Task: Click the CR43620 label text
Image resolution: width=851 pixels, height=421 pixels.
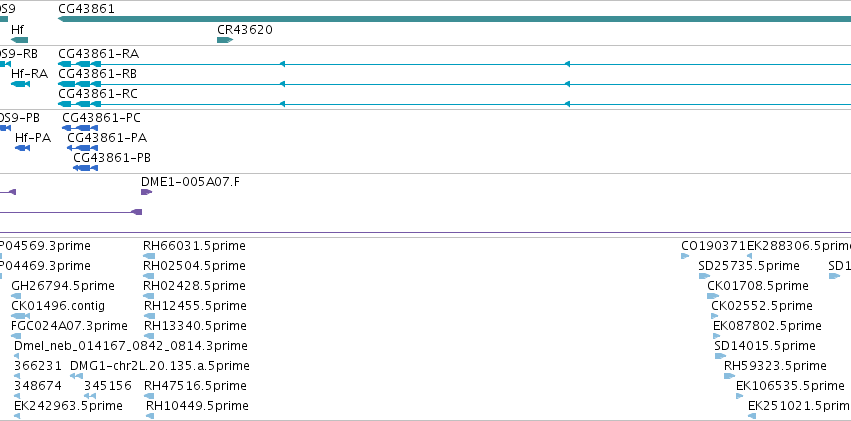Action: click(245, 30)
